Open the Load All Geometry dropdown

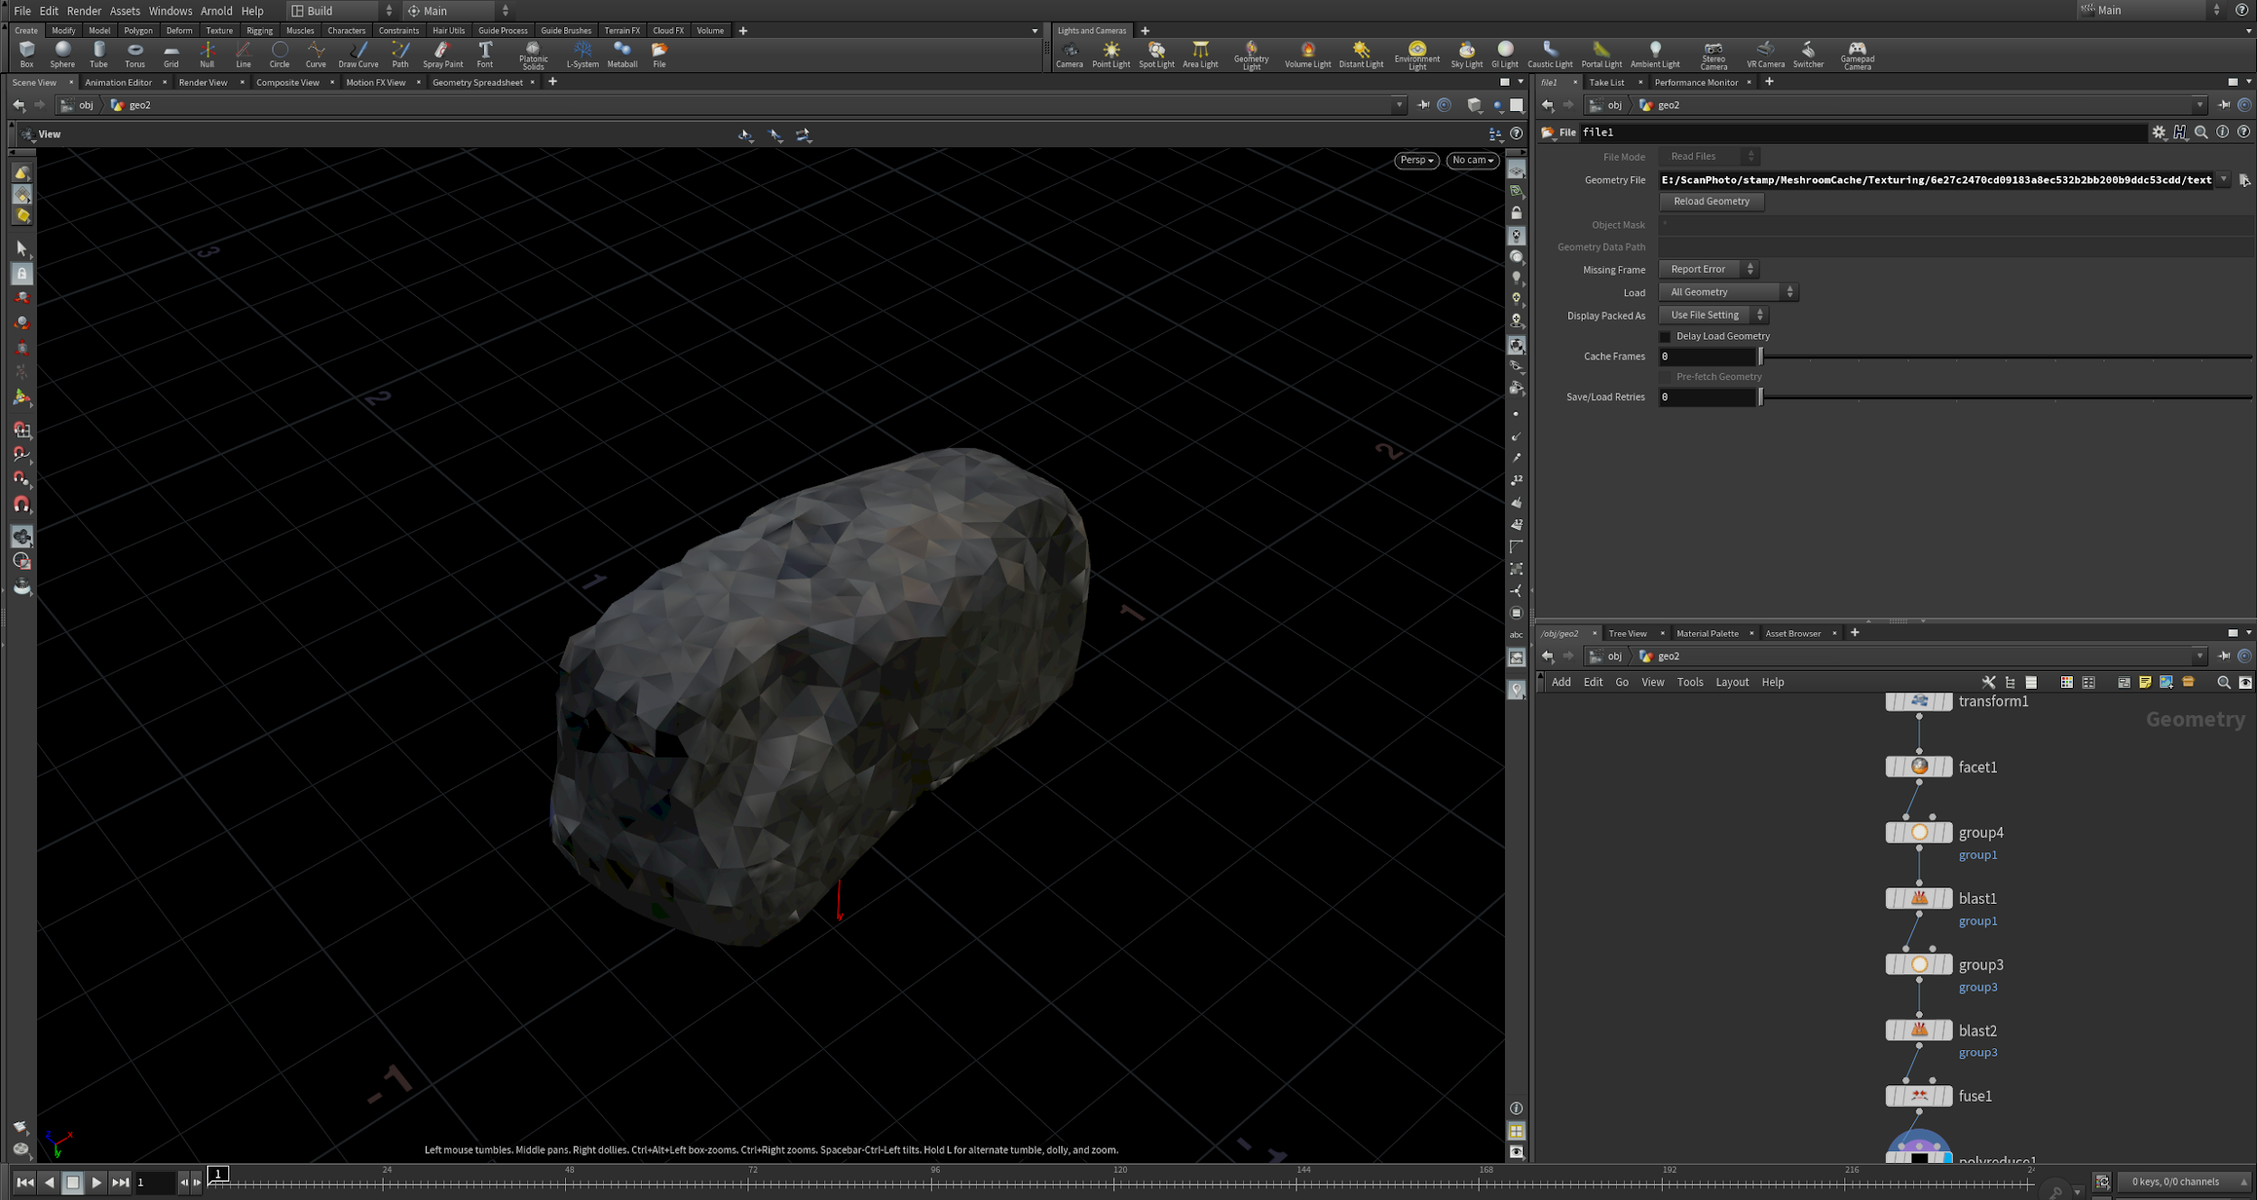[x=1729, y=292]
